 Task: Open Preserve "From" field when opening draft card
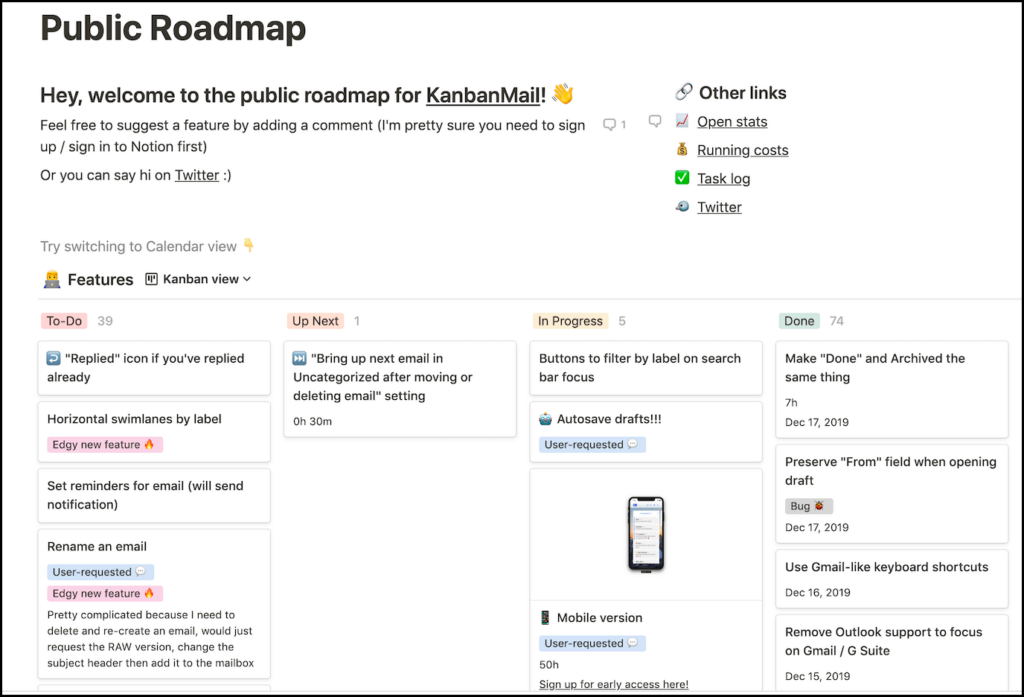tap(891, 494)
